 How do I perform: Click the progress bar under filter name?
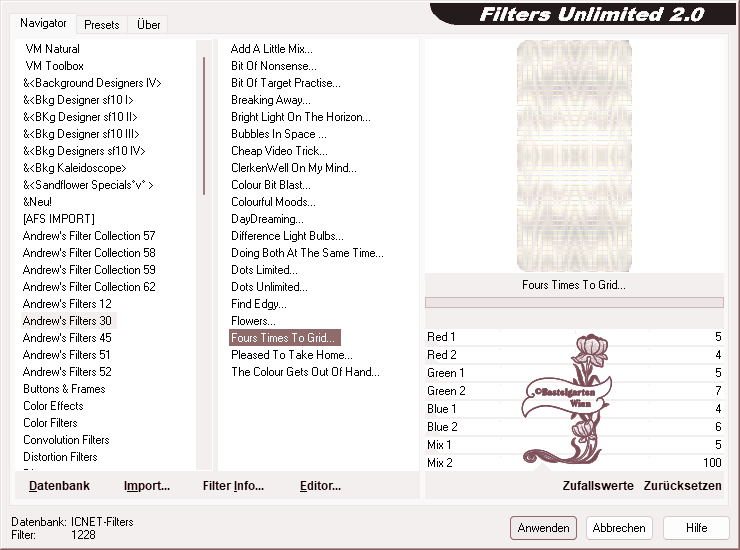point(574,302)
